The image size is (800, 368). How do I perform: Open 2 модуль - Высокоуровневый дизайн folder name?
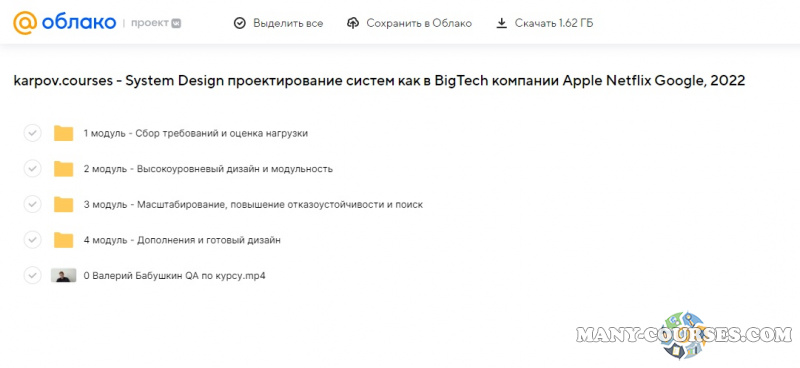click(x=208, y=169)
